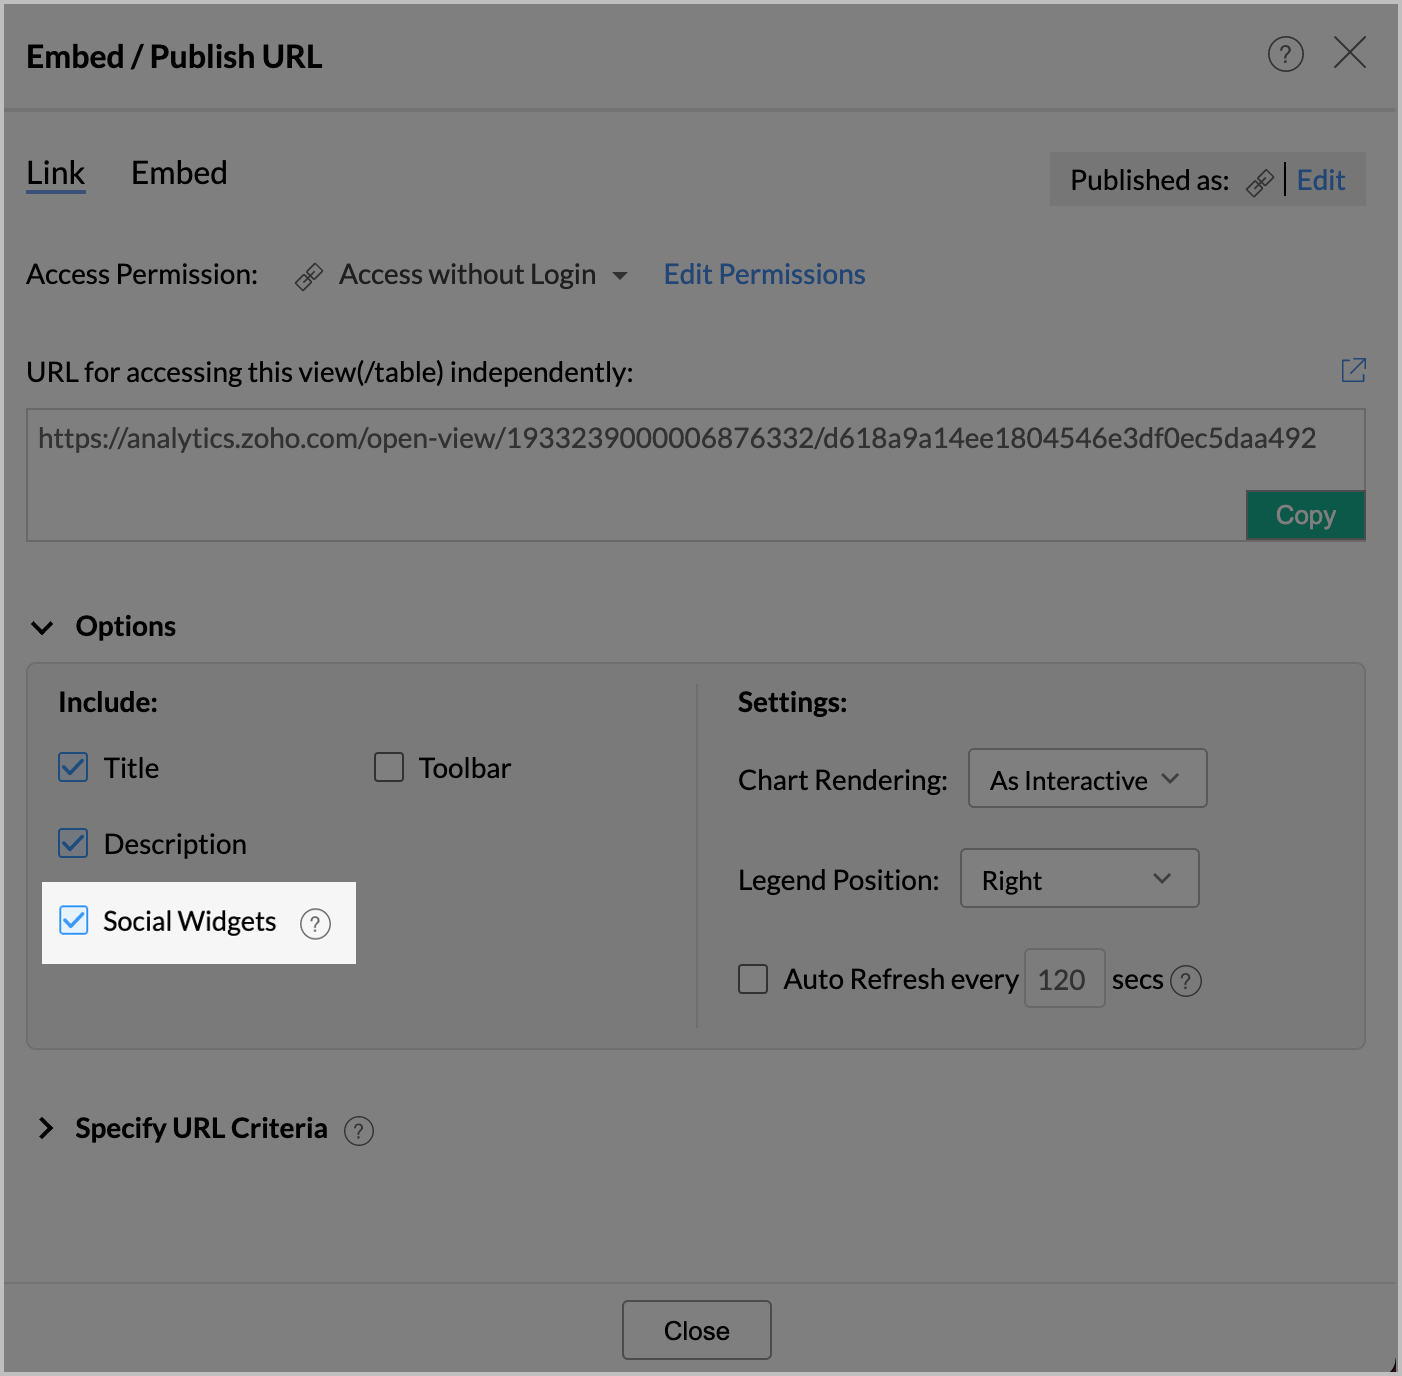Screen dimensions: 1402x1376
Task: Click the Social Widgets help icon
Action: [x=315, y=923]
